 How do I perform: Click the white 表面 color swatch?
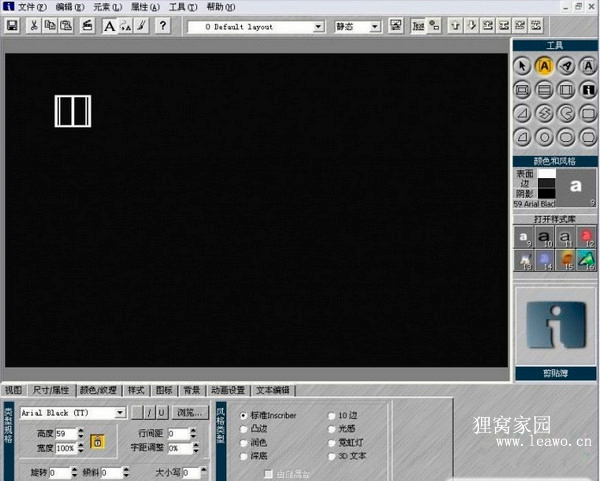pyautogui.click(x=547, y=173)
